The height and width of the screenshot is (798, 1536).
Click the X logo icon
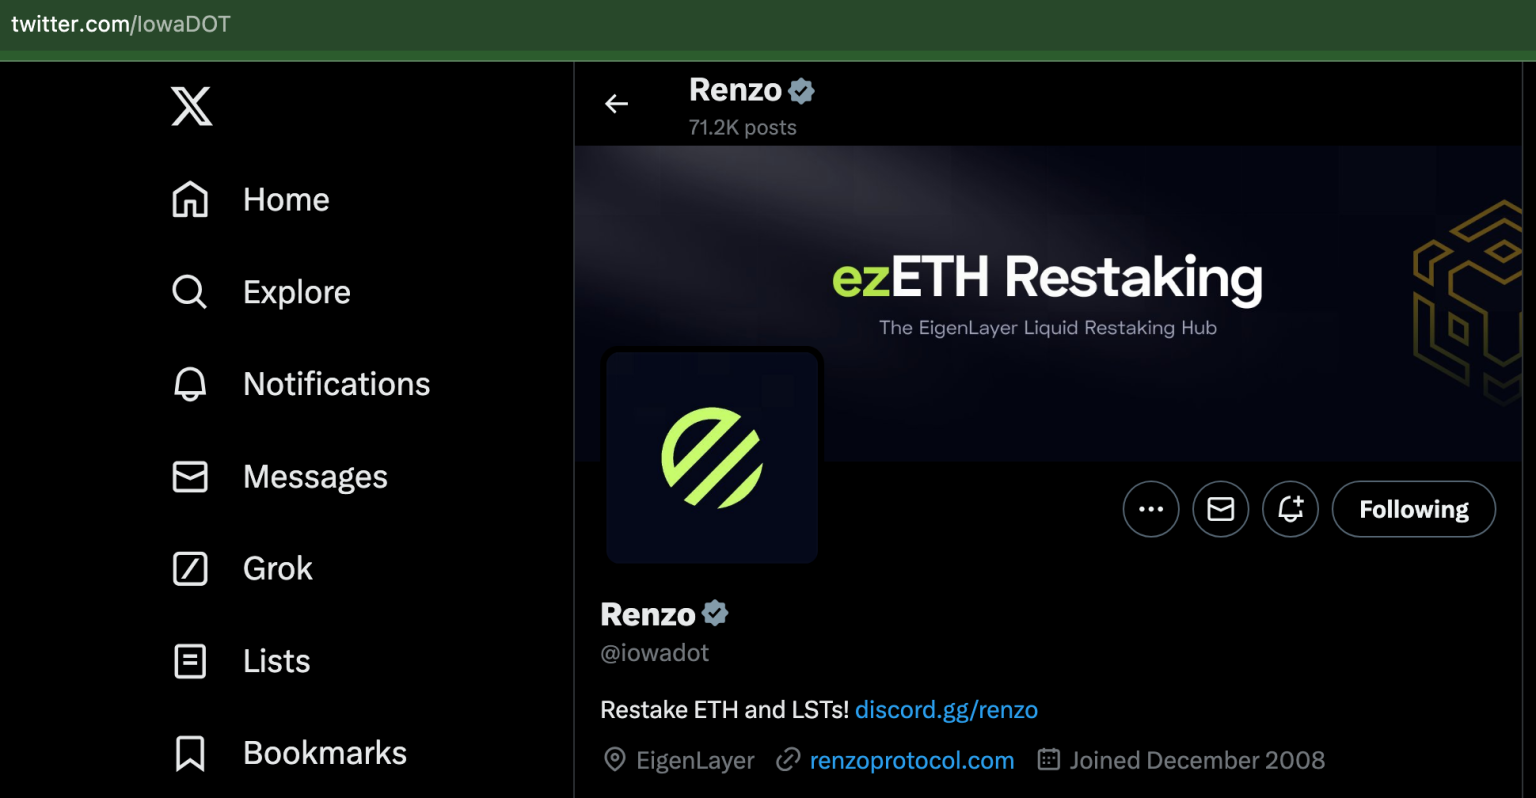tap(191, 106)
